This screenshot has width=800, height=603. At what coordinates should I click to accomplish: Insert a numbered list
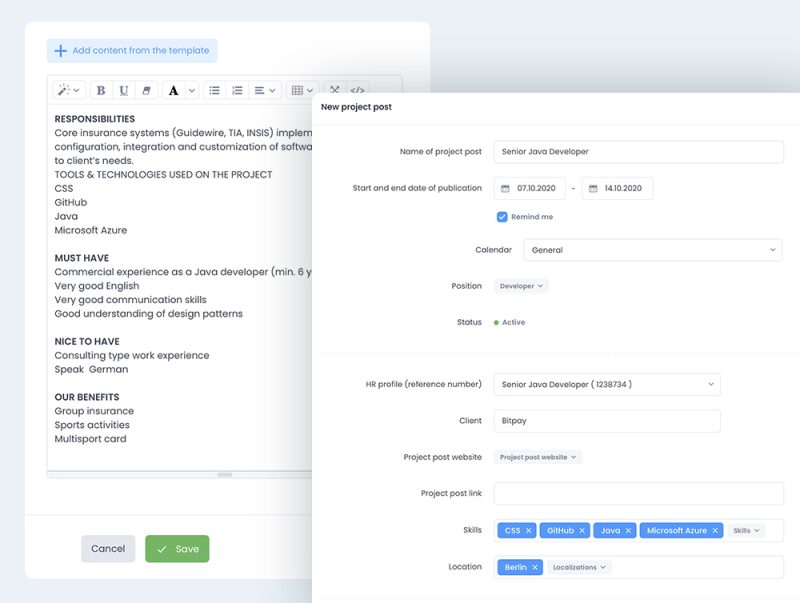point(237,90)
